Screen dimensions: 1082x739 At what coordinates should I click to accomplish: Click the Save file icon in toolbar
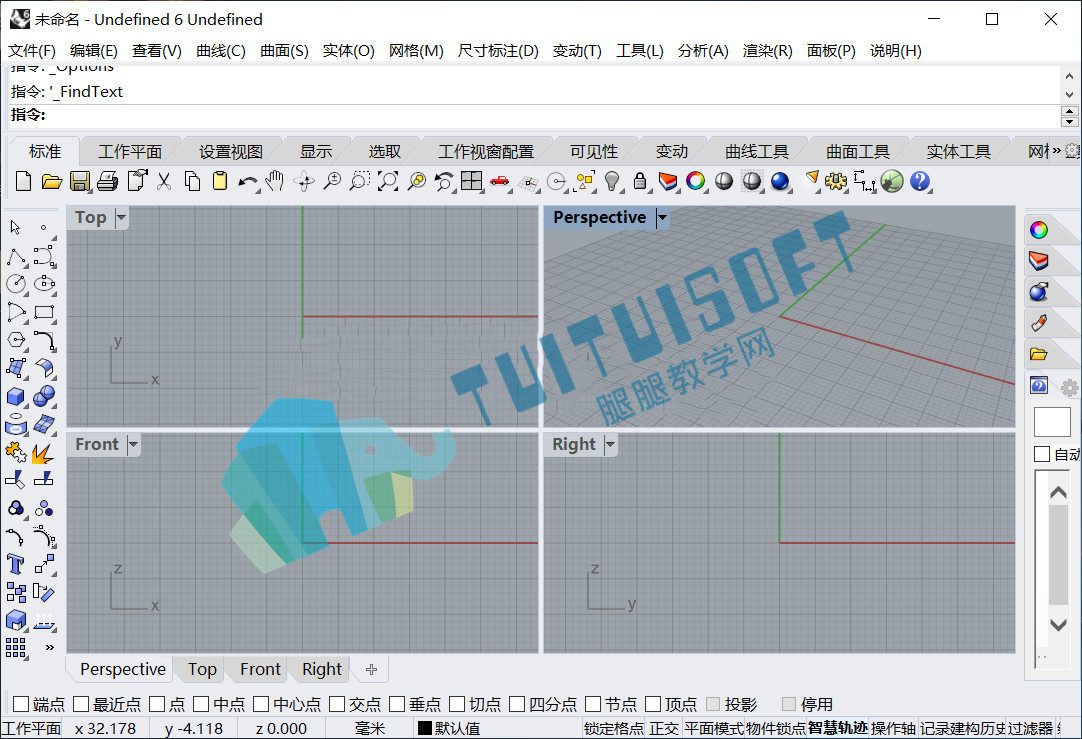79,181
